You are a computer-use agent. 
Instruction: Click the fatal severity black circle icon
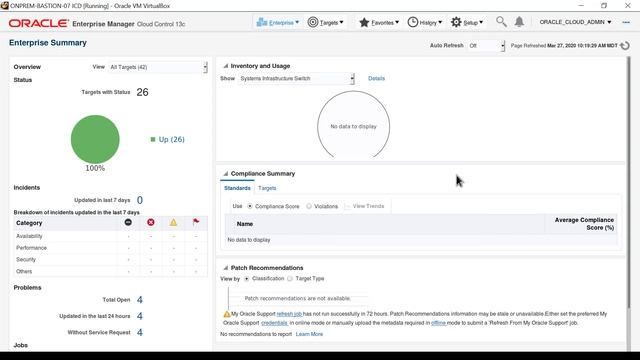point(128,222)
